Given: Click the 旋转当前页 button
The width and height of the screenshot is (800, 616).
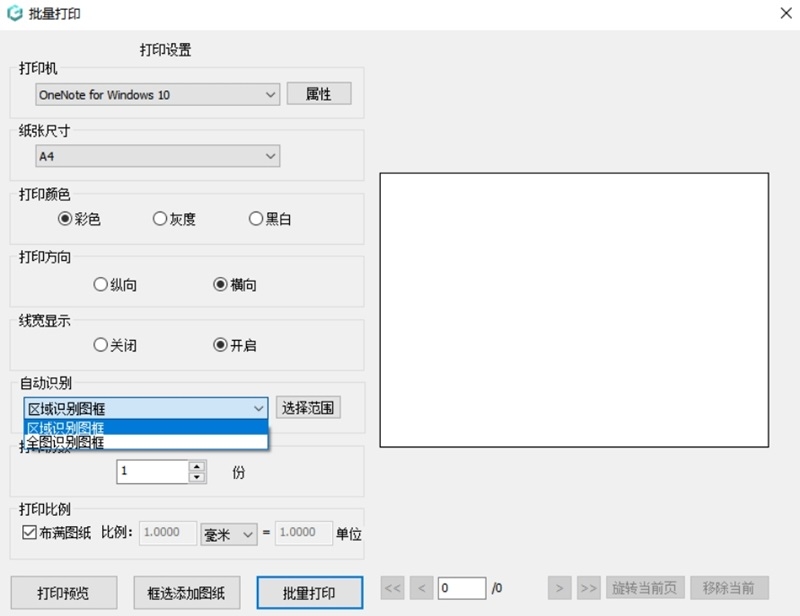Looking at the screenshot, I should [x=645, y=588].
